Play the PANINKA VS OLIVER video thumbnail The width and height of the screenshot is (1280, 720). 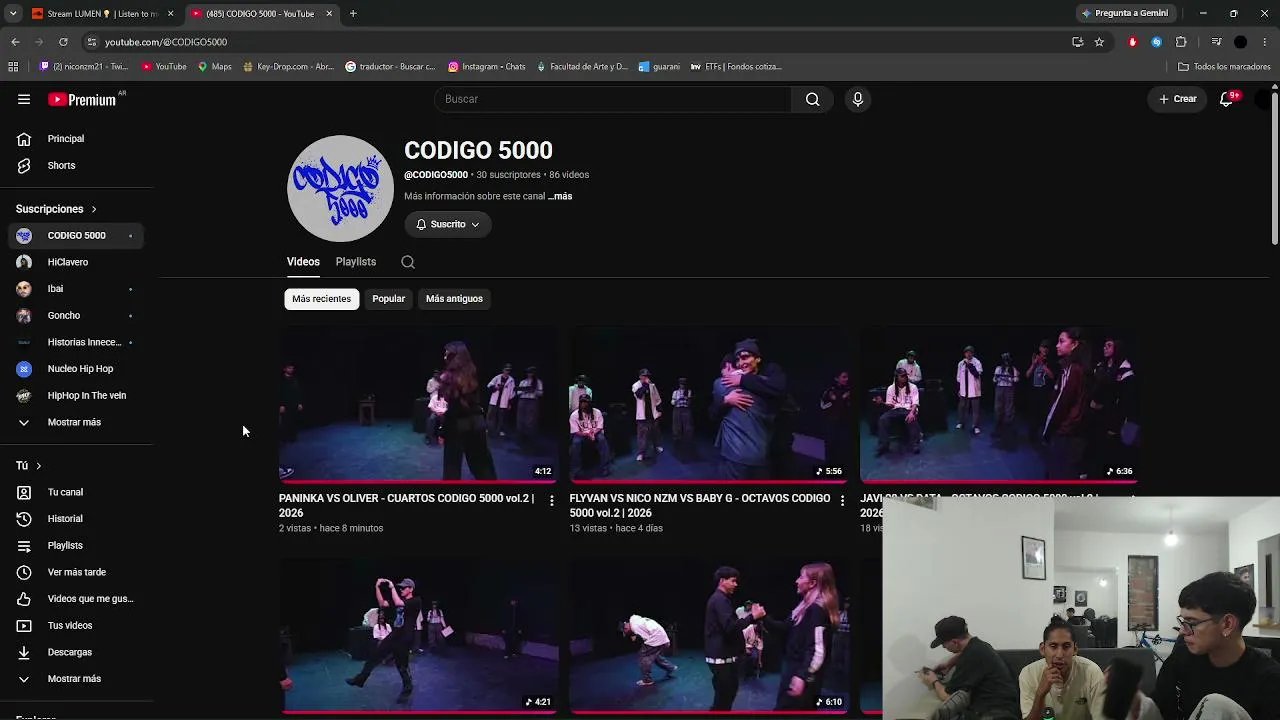pyautogui.click(x=418, y=404)
